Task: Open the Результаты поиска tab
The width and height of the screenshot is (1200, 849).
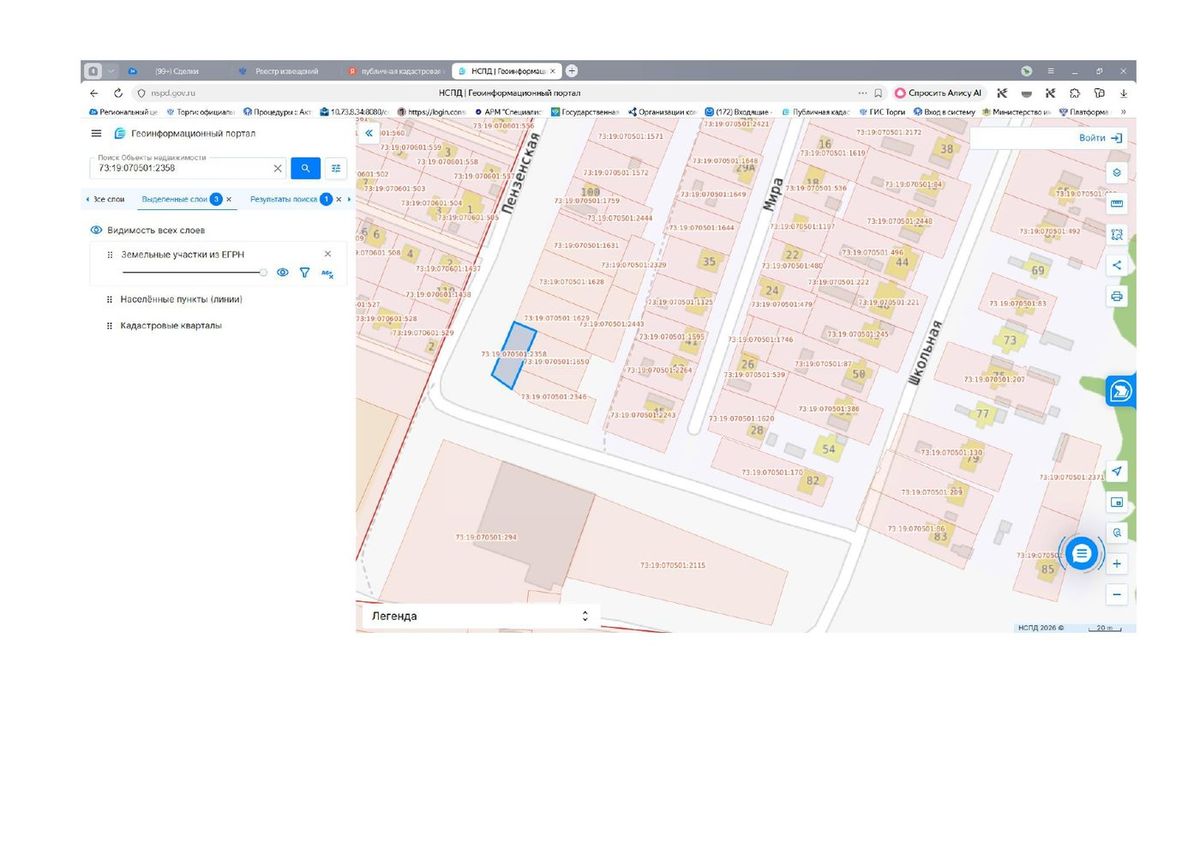Action: 283,199
